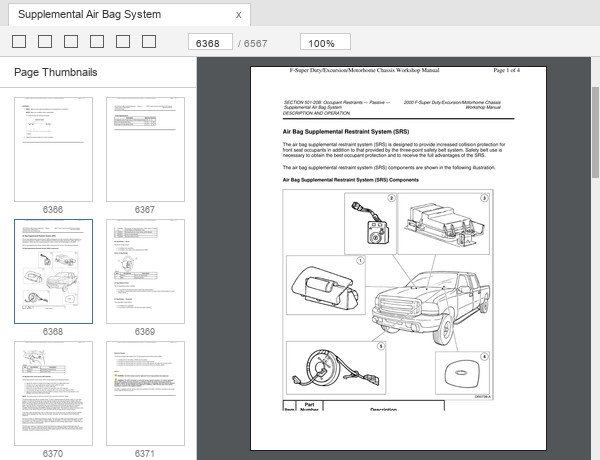
Task: Select the highlighted page 6368 thumbnail
Action: [x=54, y=271]
